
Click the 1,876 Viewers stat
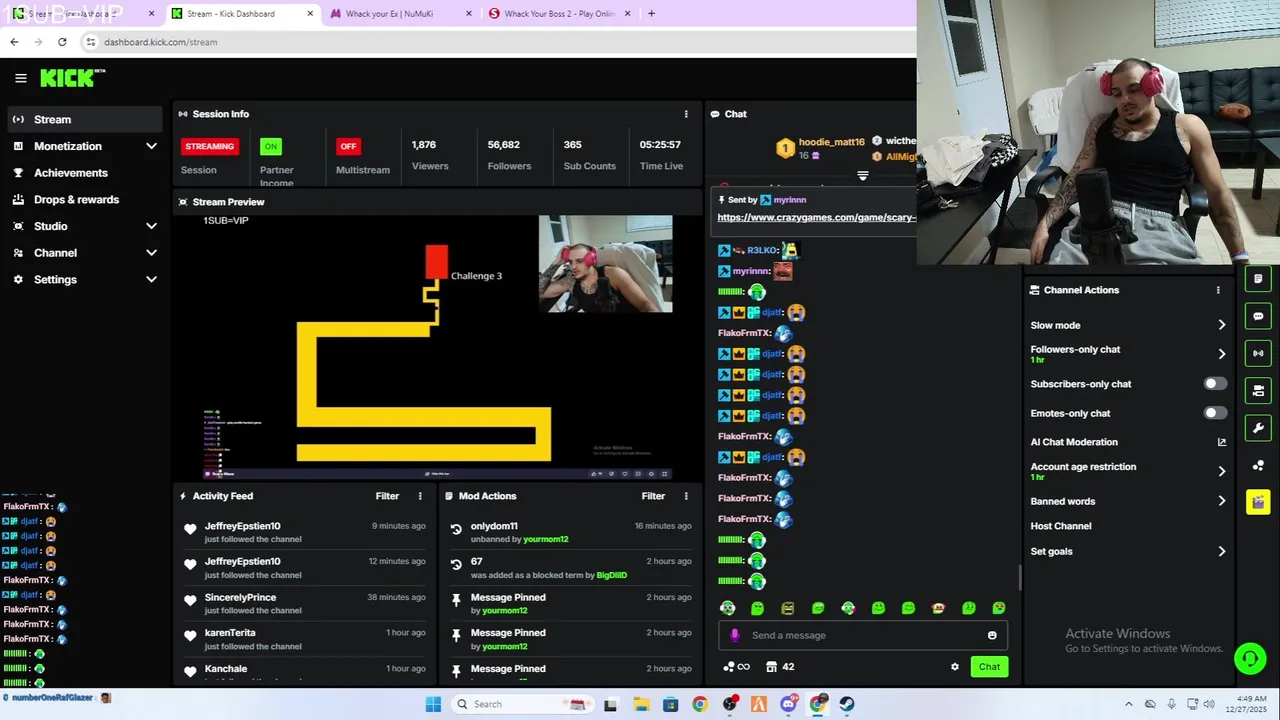point(430,155)
